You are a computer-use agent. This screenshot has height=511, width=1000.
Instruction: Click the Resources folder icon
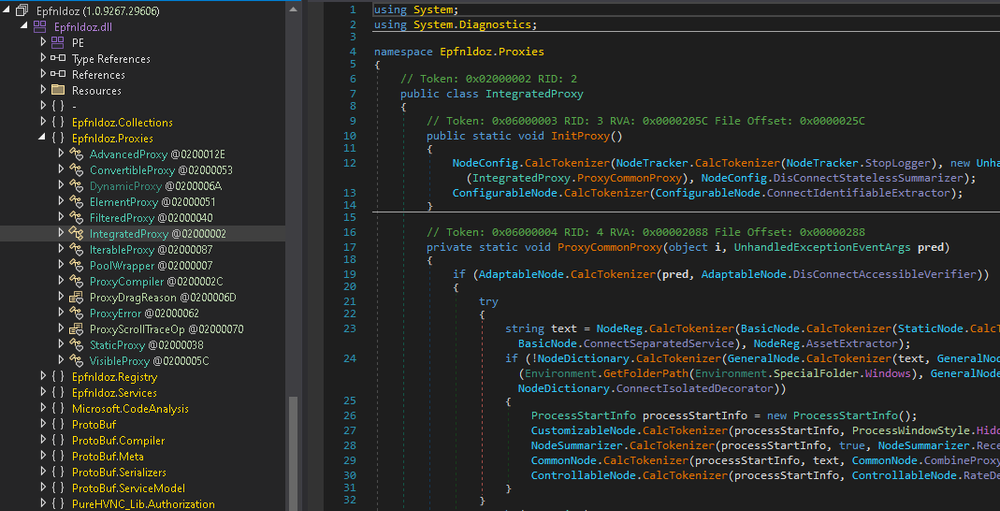point(58,90)
